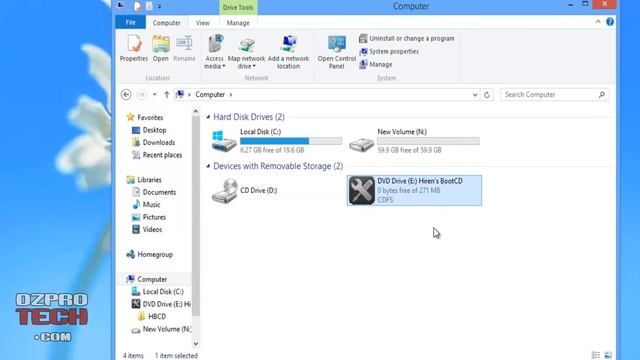Viewport: 640px width, 360px height.
Task: Click Local Disk (C:) usage bar
Action: [291, 141]
